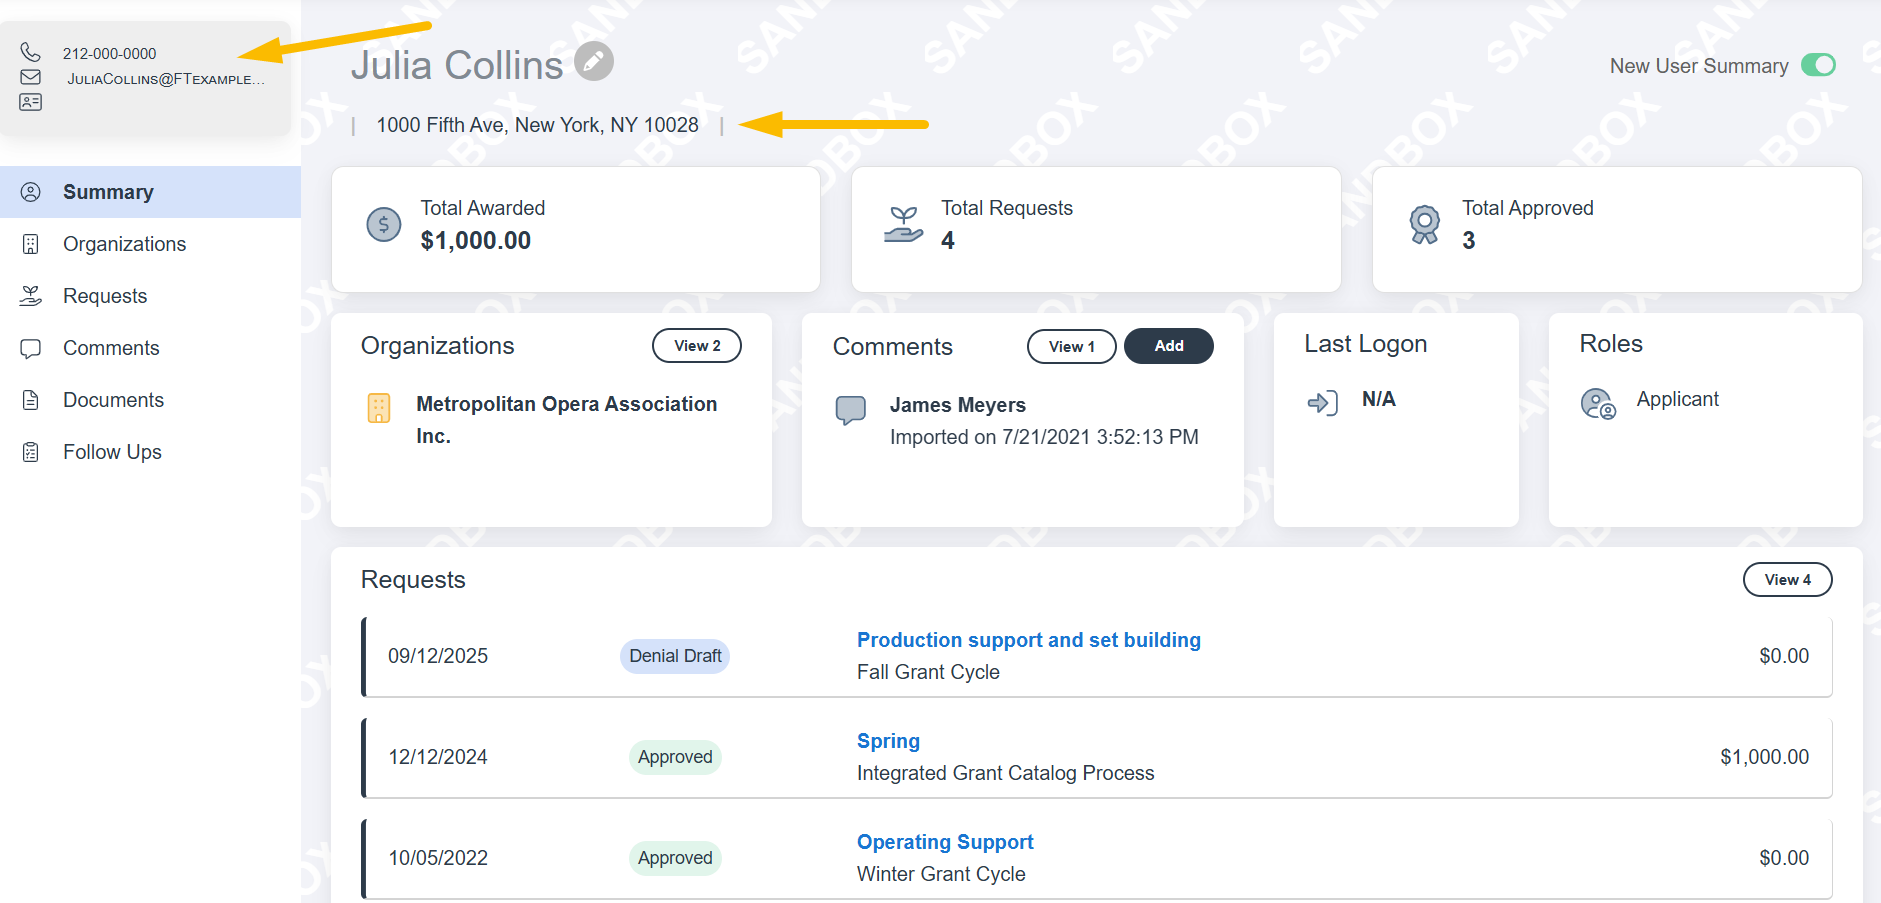The width and height of the screenshot is (1881, 903).
Task: Click the Julia Collins name heading
Action: click(457, 65)
